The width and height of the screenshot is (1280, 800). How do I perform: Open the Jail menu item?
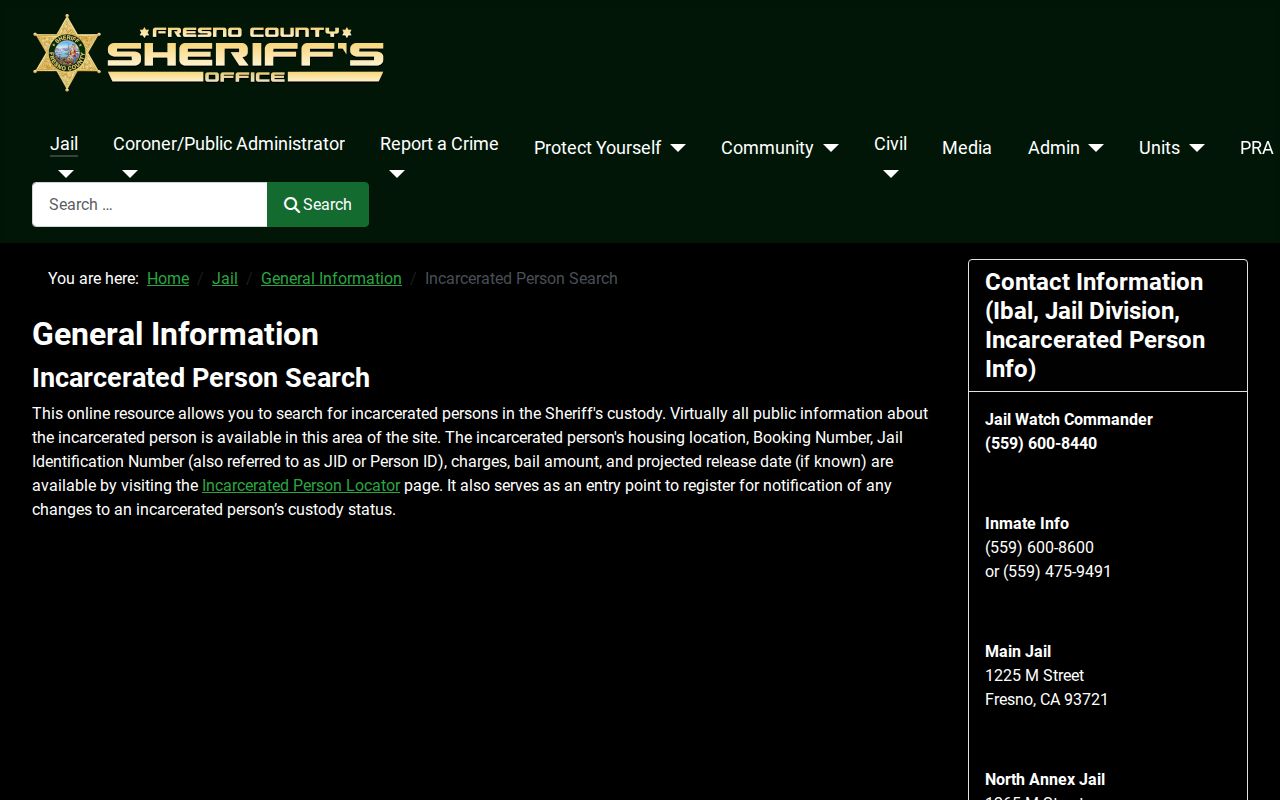coord(64,144)
